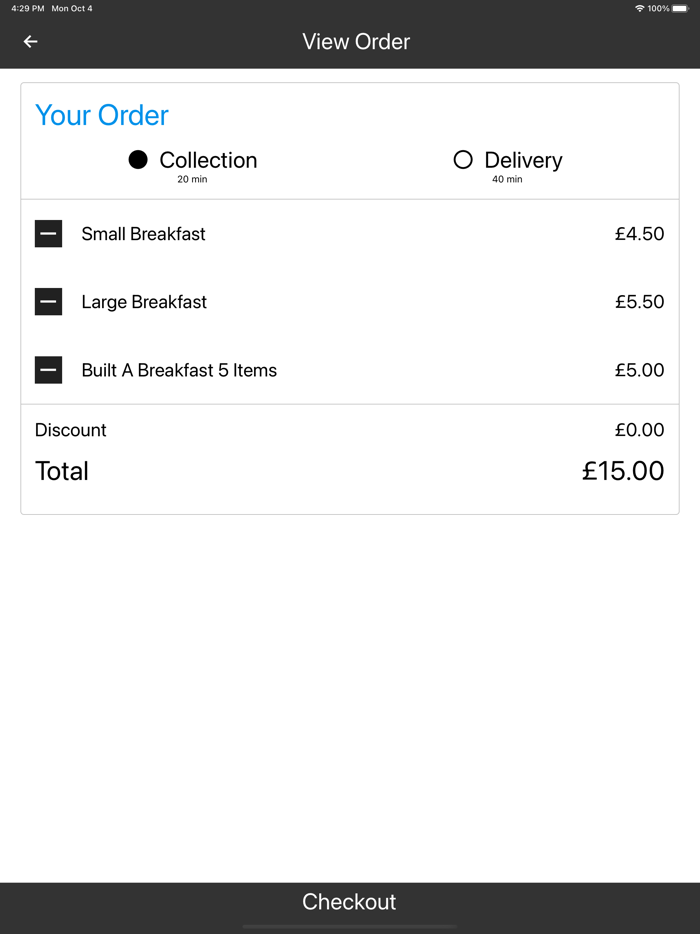Image resolution: width=700 pixels, height=934 pixels.
Task: Click the 100% battery percentage indicator
Action: pyautogui.click(x=661, y=8)
